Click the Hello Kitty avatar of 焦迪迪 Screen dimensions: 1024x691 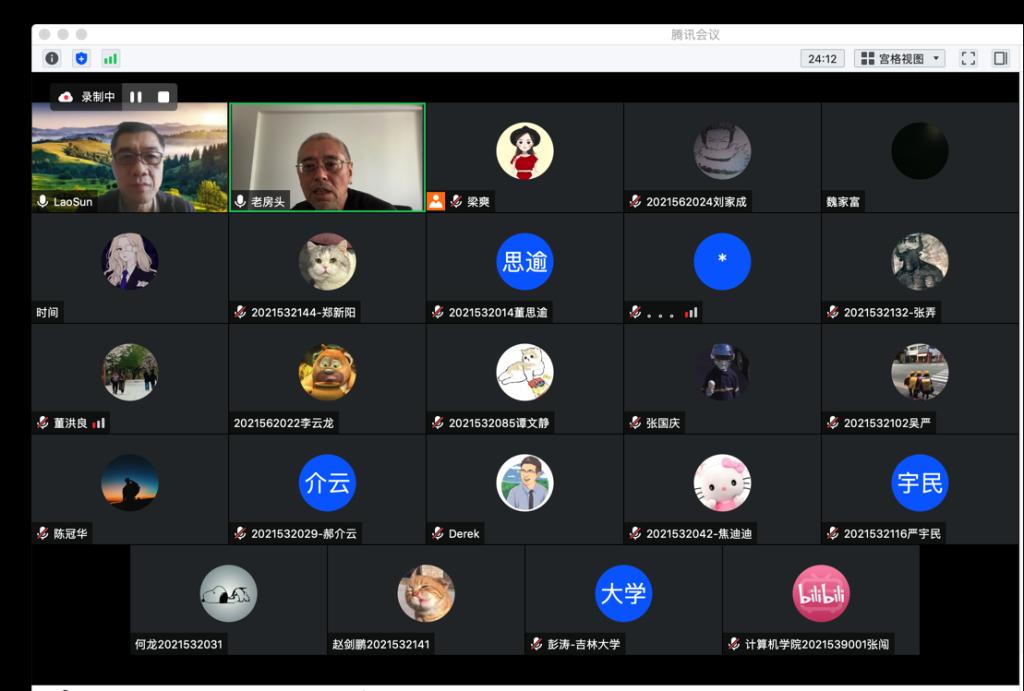coord(722,483)
